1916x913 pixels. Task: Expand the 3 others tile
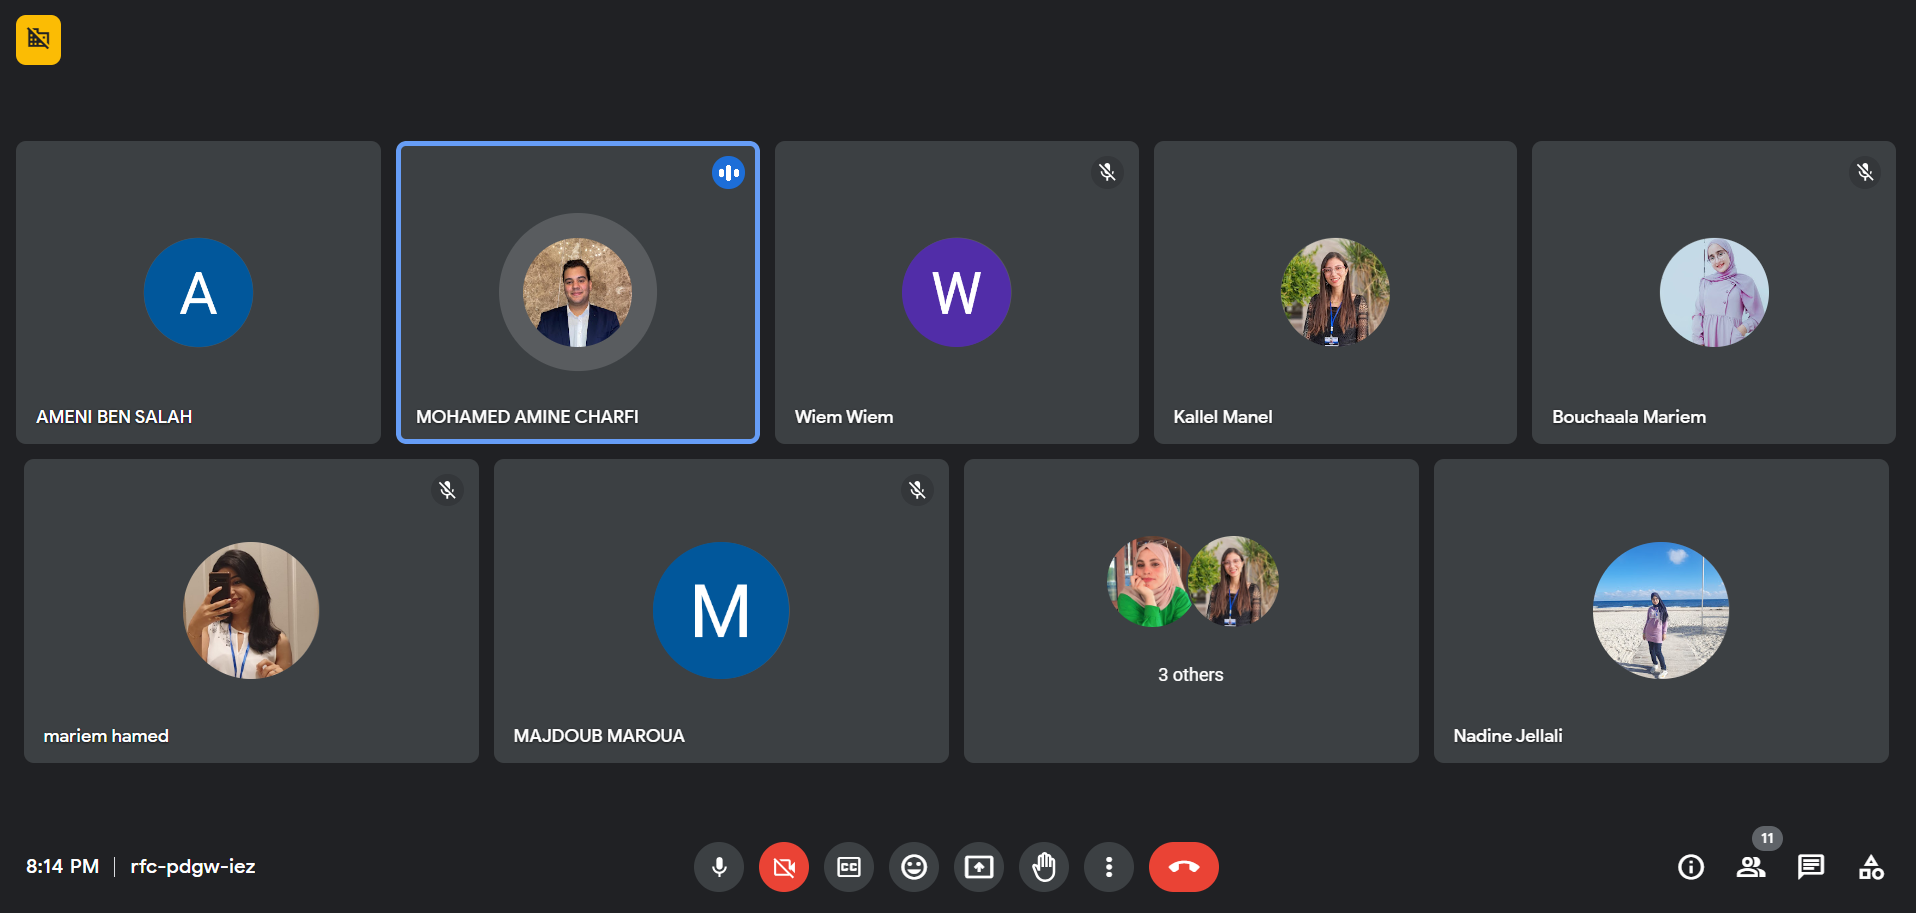tap(1190, 611)
